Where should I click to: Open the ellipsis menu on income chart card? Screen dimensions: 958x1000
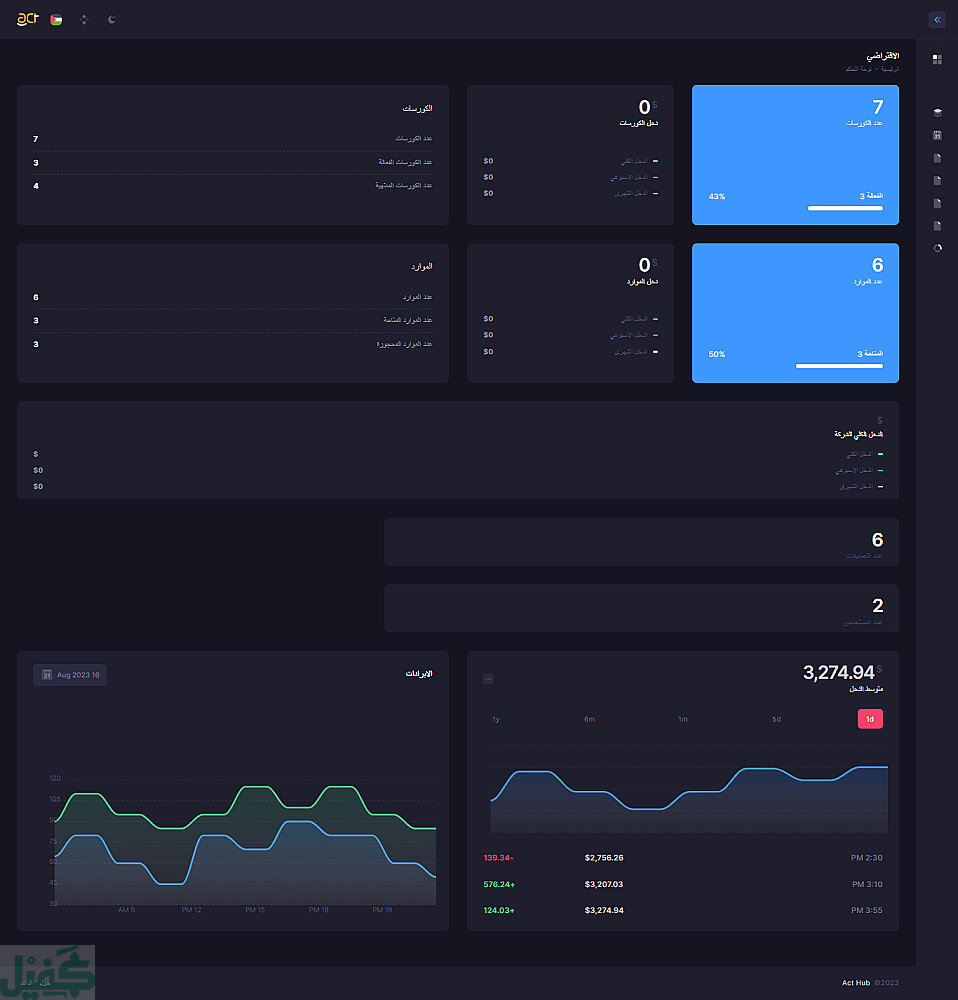[488, 679]
